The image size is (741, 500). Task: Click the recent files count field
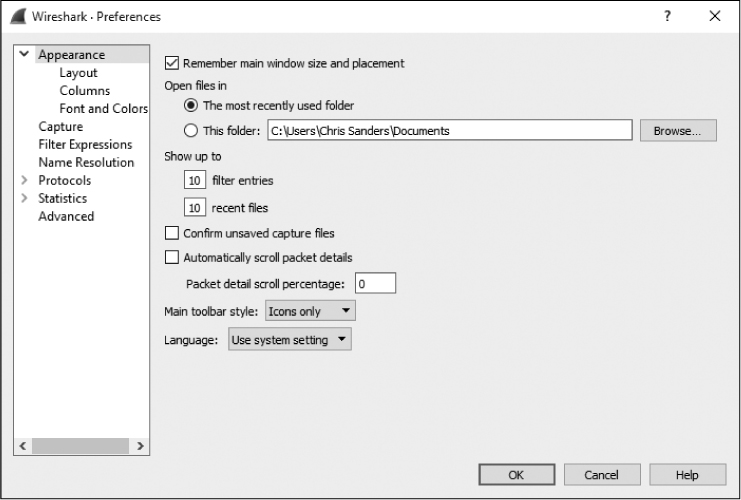coord(195,207)
